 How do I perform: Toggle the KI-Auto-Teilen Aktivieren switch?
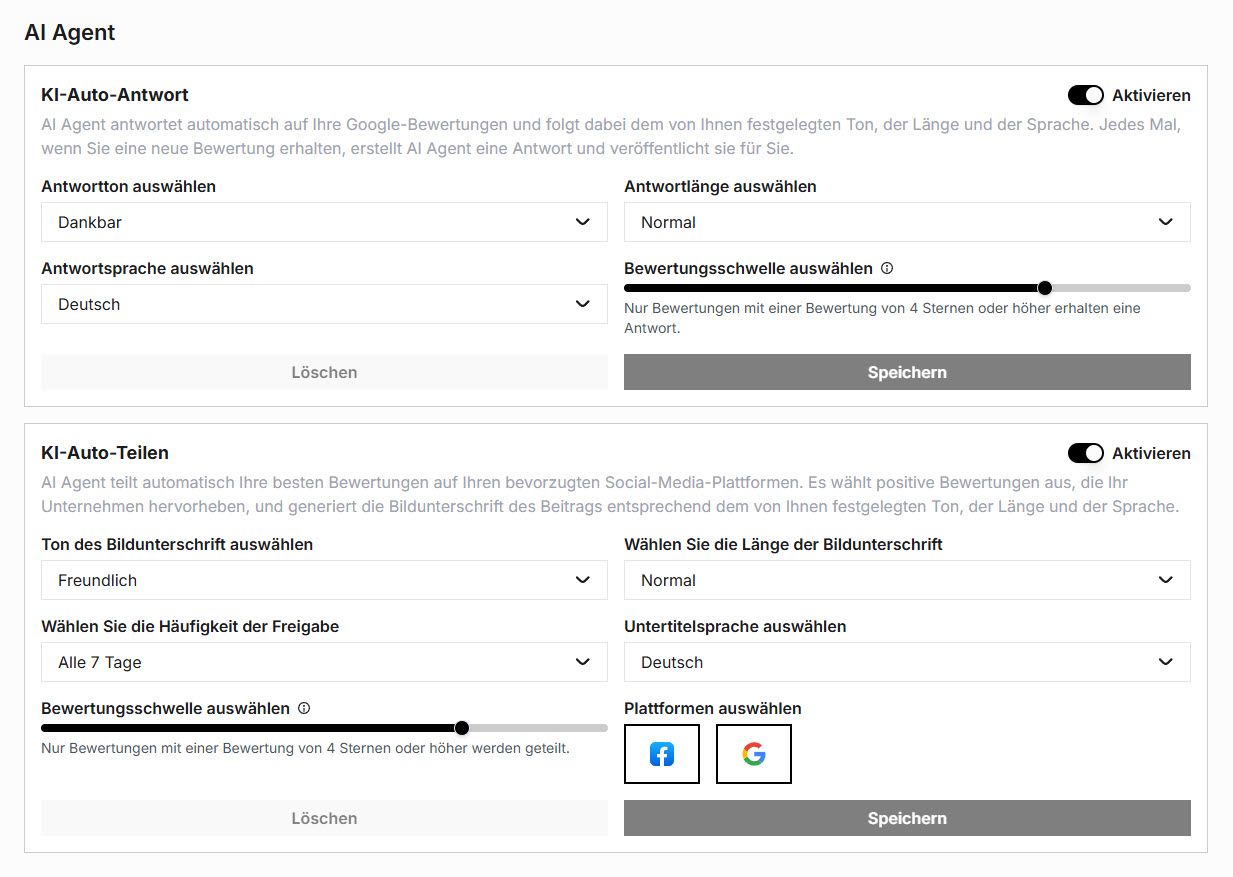(x=1085, y=453)
